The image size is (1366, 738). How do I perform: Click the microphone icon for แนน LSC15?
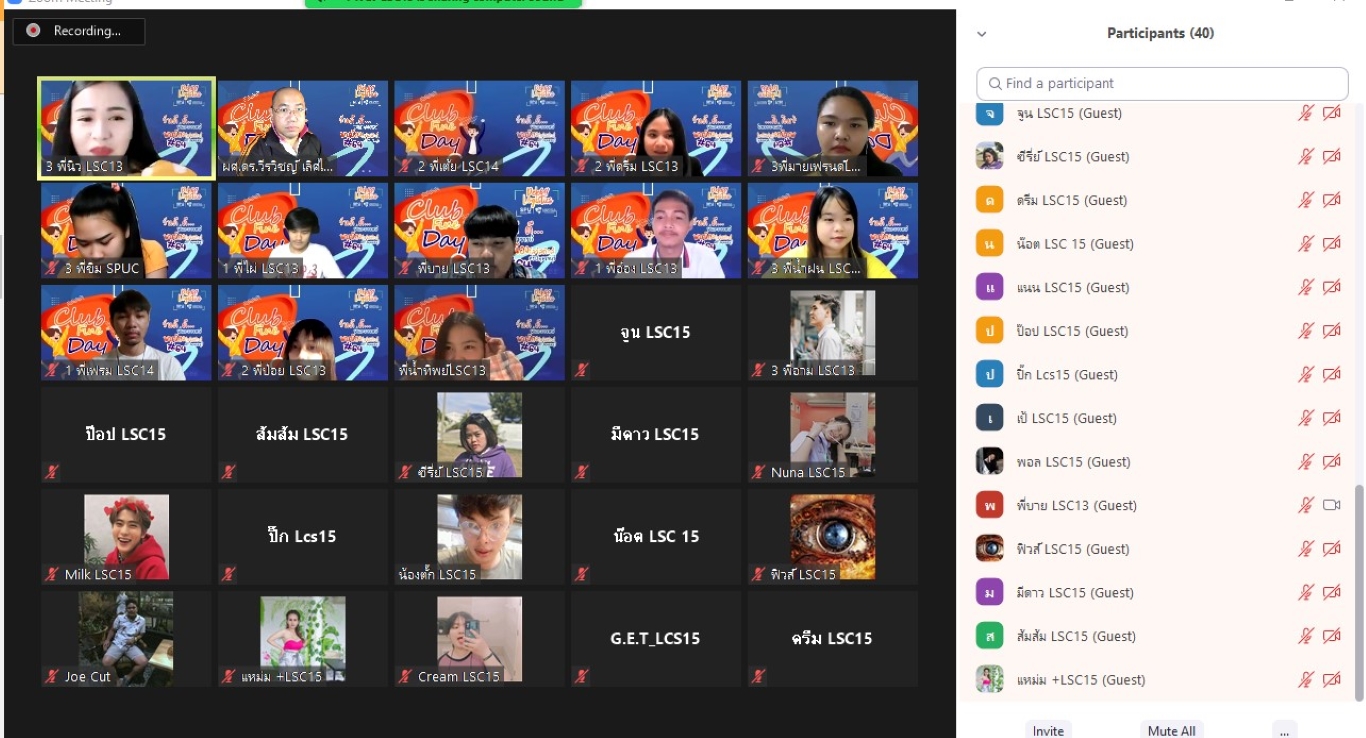click(x=1305, y=287)
